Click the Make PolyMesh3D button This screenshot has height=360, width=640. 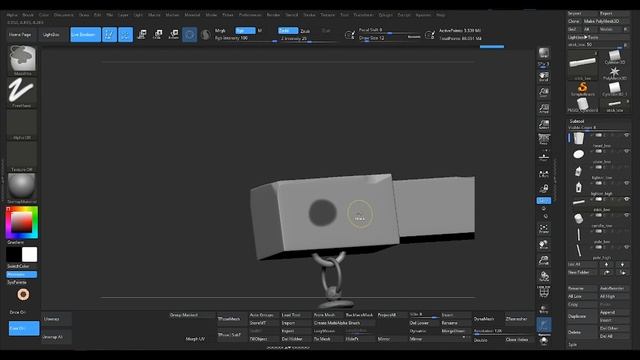click(606, 21)
